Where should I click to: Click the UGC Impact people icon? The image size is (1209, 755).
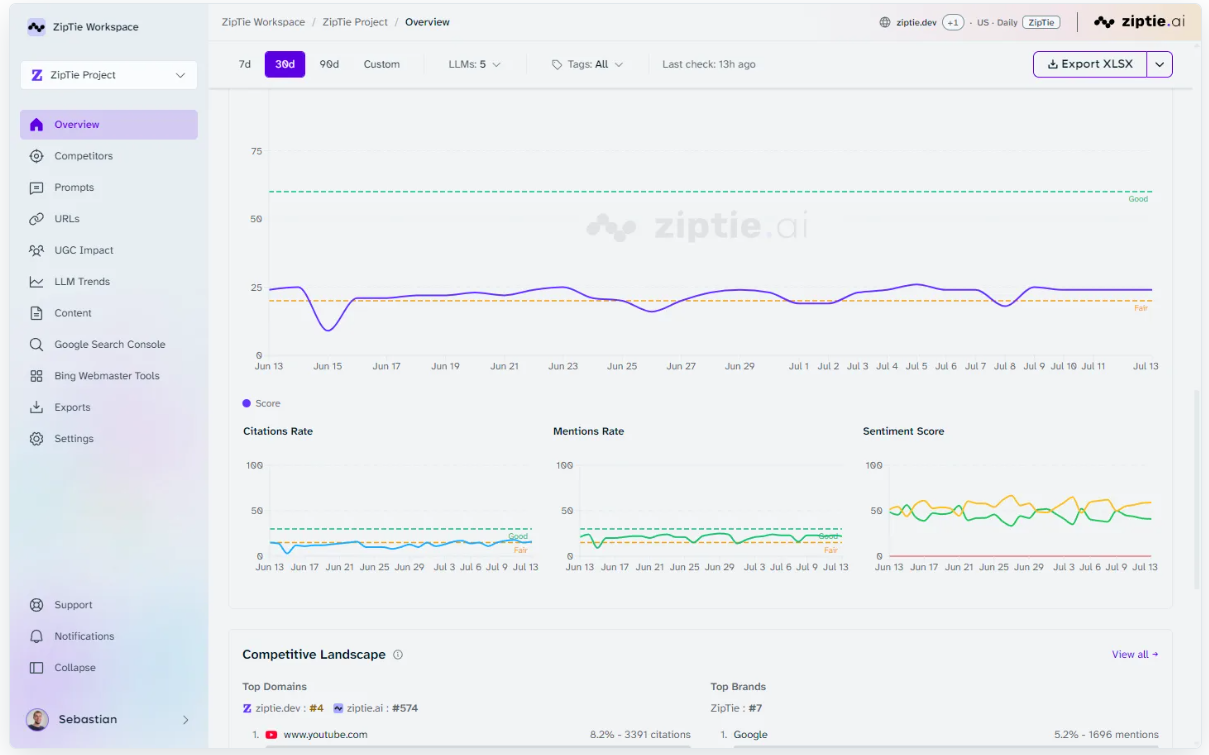click(x=37, y=250)
